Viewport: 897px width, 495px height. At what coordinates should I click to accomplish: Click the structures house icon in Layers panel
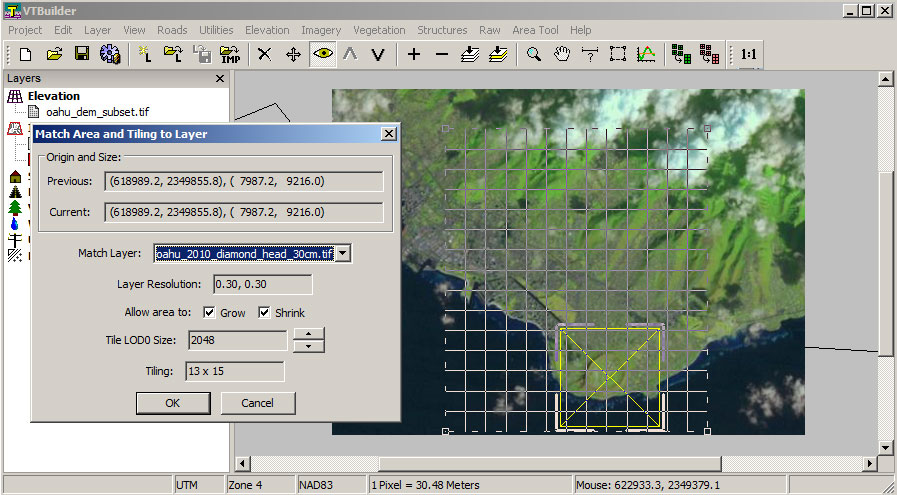[15, 176]
